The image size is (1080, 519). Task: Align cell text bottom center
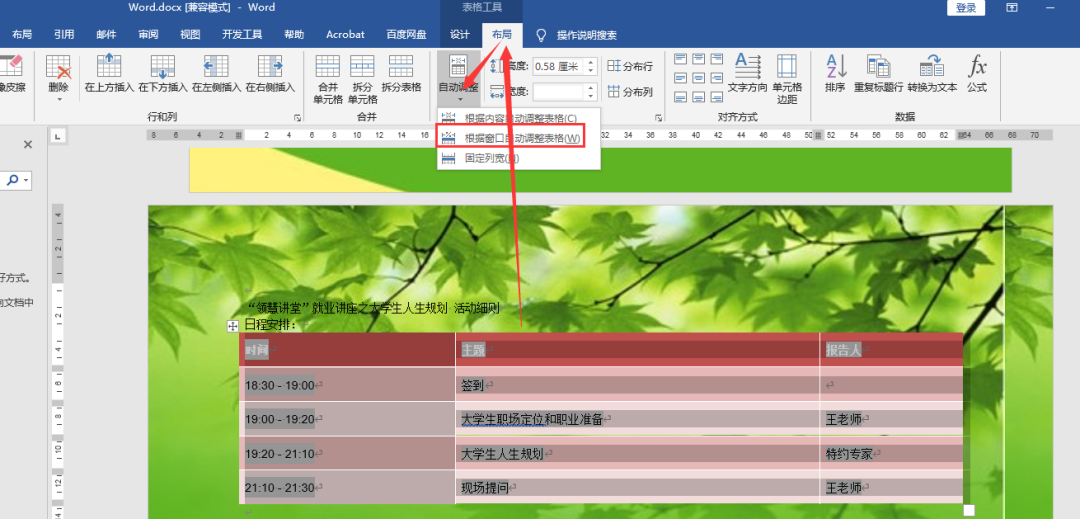(x=698, y=96)
